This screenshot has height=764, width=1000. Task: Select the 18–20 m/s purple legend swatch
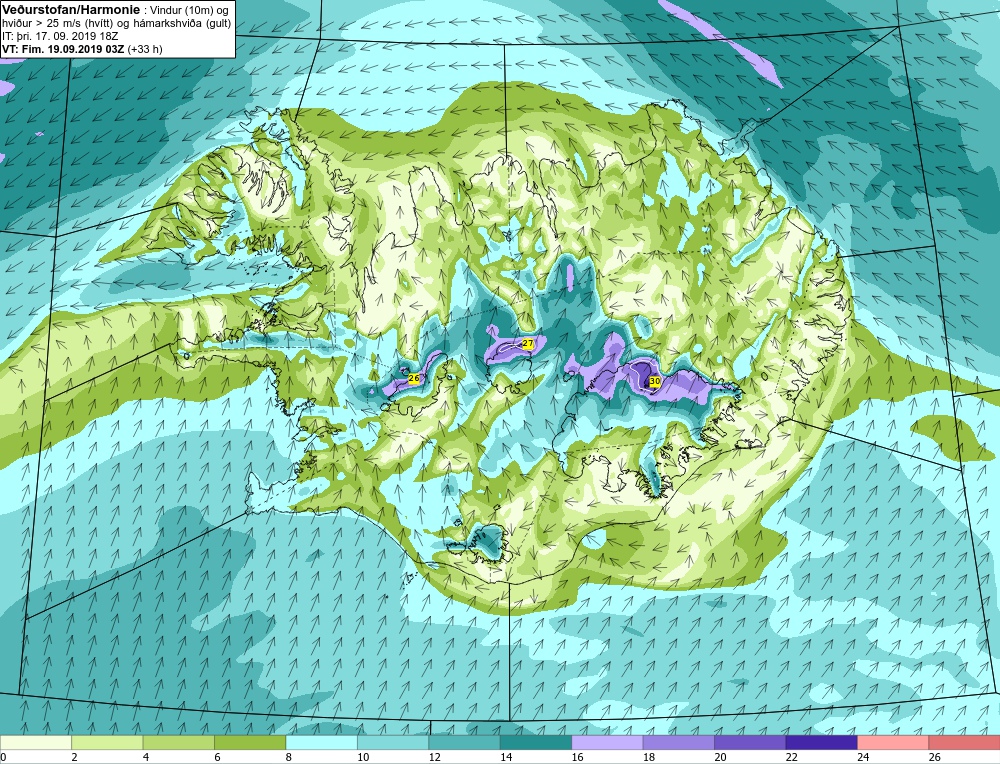pyautogui.click(x=679, y=742)
